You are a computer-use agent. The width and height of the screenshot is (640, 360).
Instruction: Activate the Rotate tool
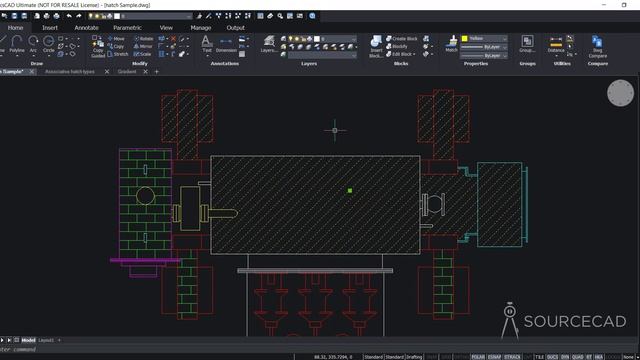click(143, 38)
